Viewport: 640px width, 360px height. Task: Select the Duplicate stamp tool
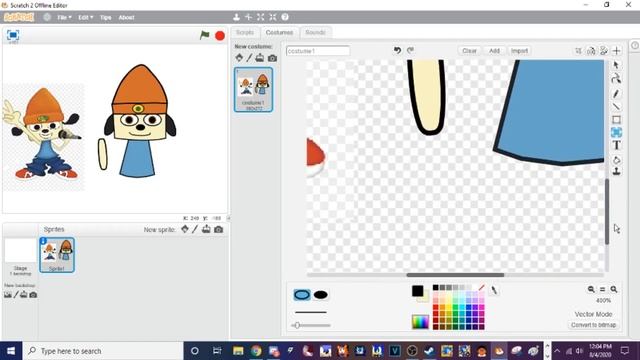[616, 171]
